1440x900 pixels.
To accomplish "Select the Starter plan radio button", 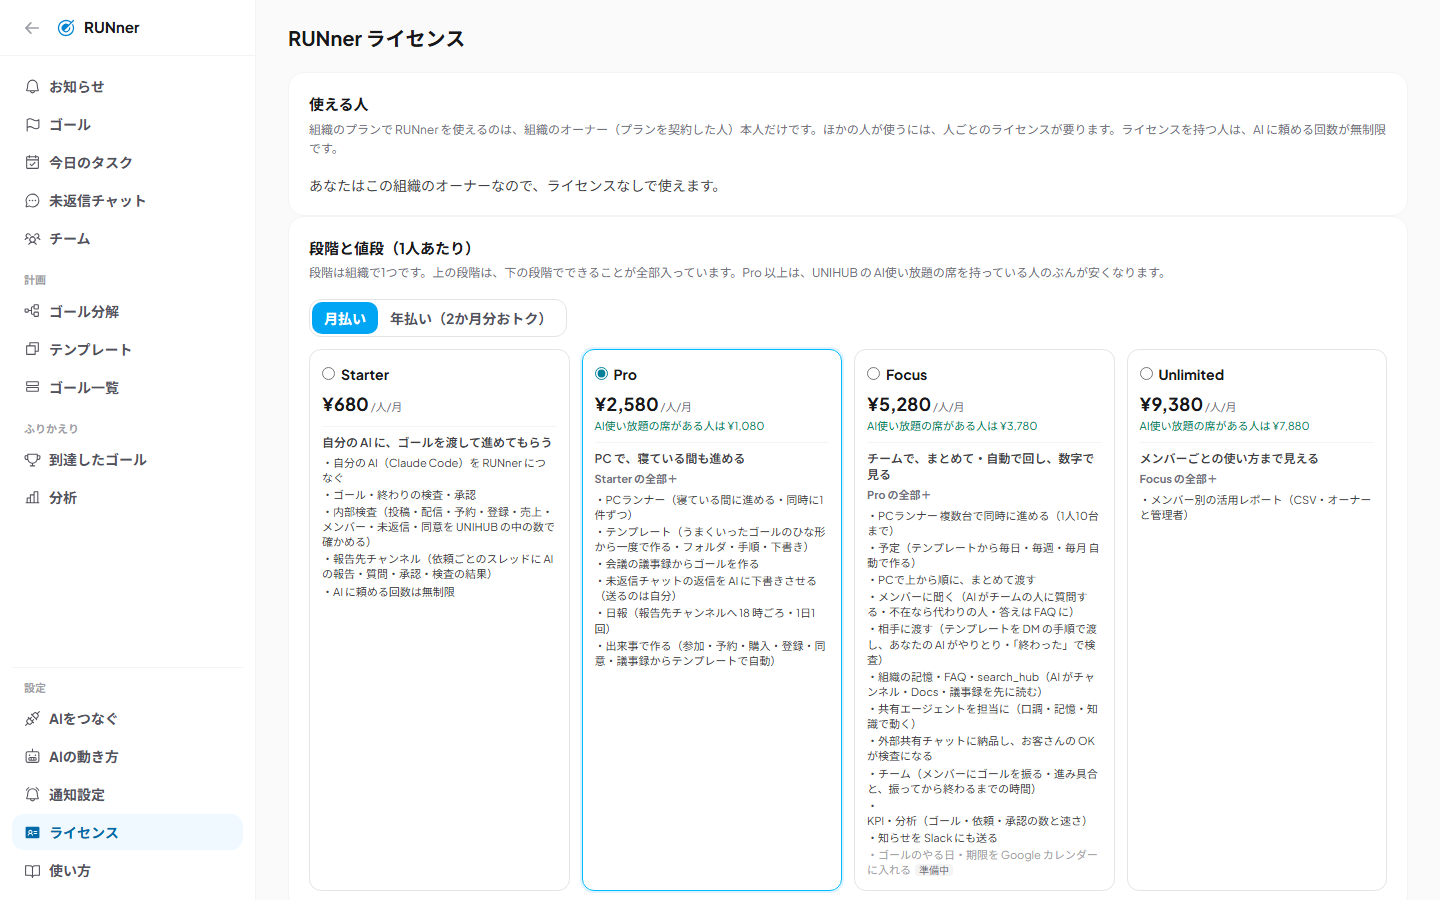I will 328,374.
